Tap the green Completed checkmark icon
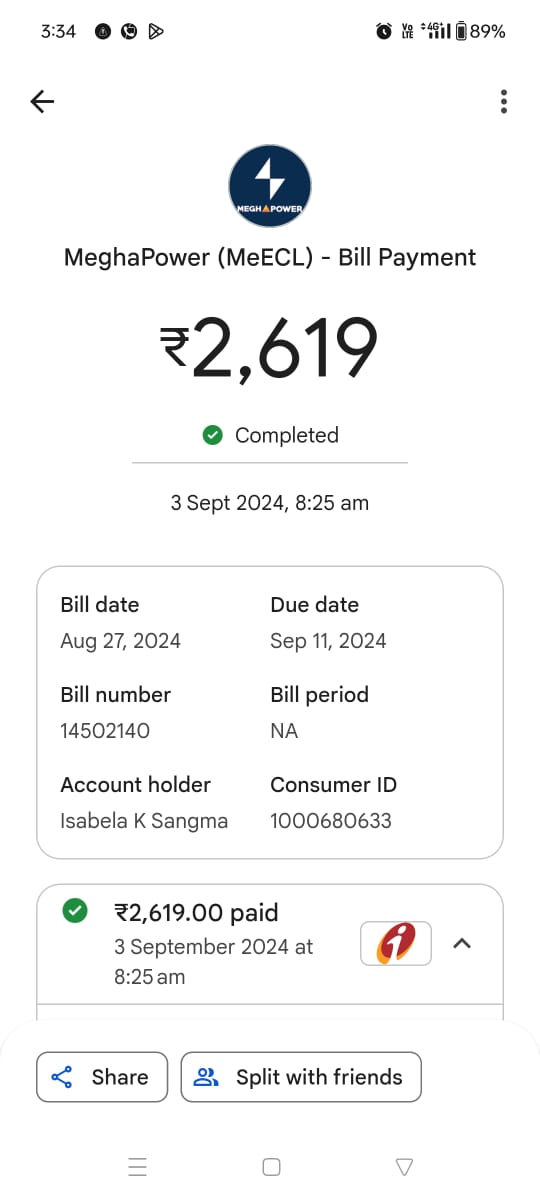The height and width of the screenshot is (1200, 540). pos(212,435)
